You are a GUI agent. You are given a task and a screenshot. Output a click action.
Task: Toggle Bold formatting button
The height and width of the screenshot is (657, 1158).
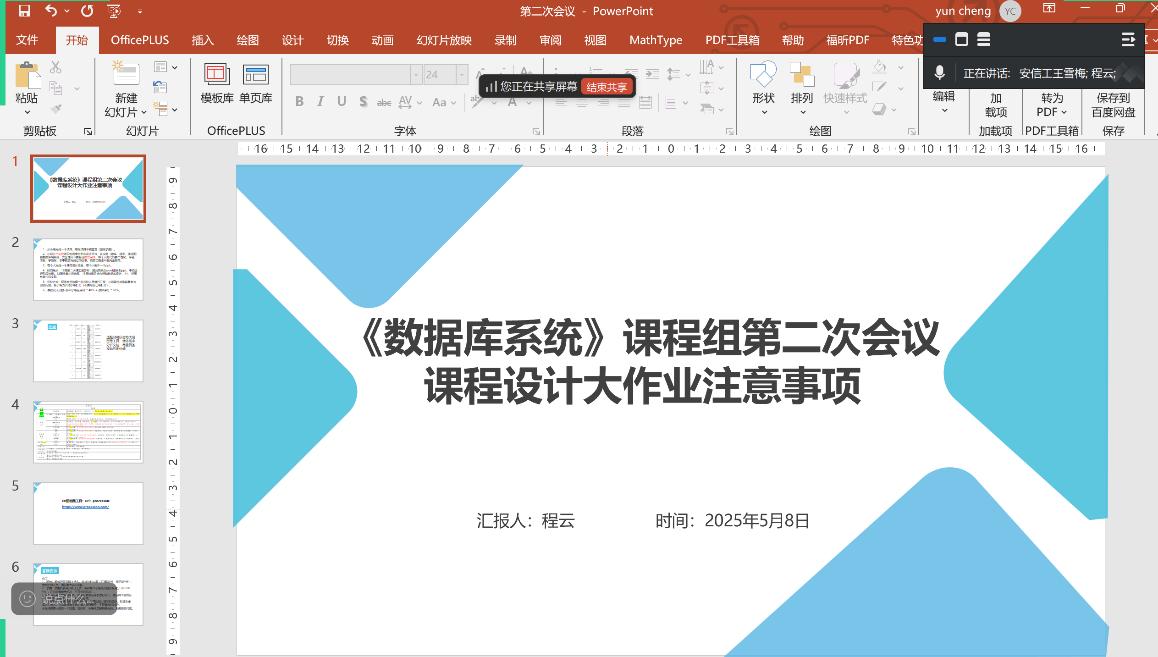(x=299, y=102)
